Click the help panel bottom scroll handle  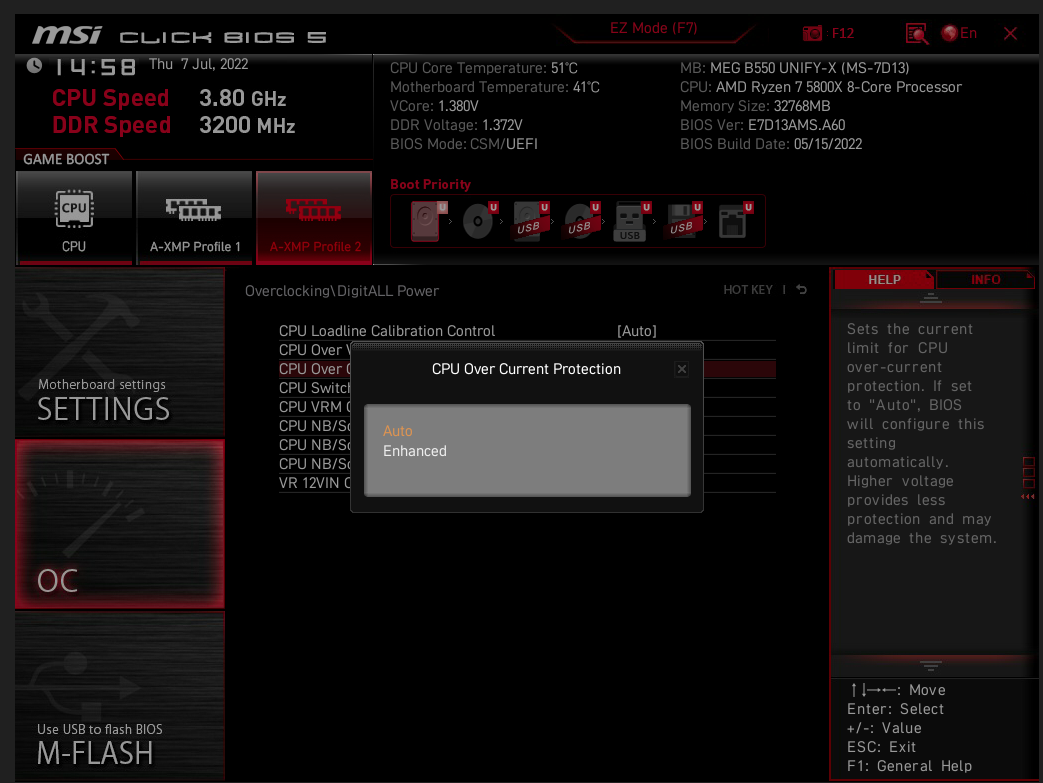pos(930,666)
